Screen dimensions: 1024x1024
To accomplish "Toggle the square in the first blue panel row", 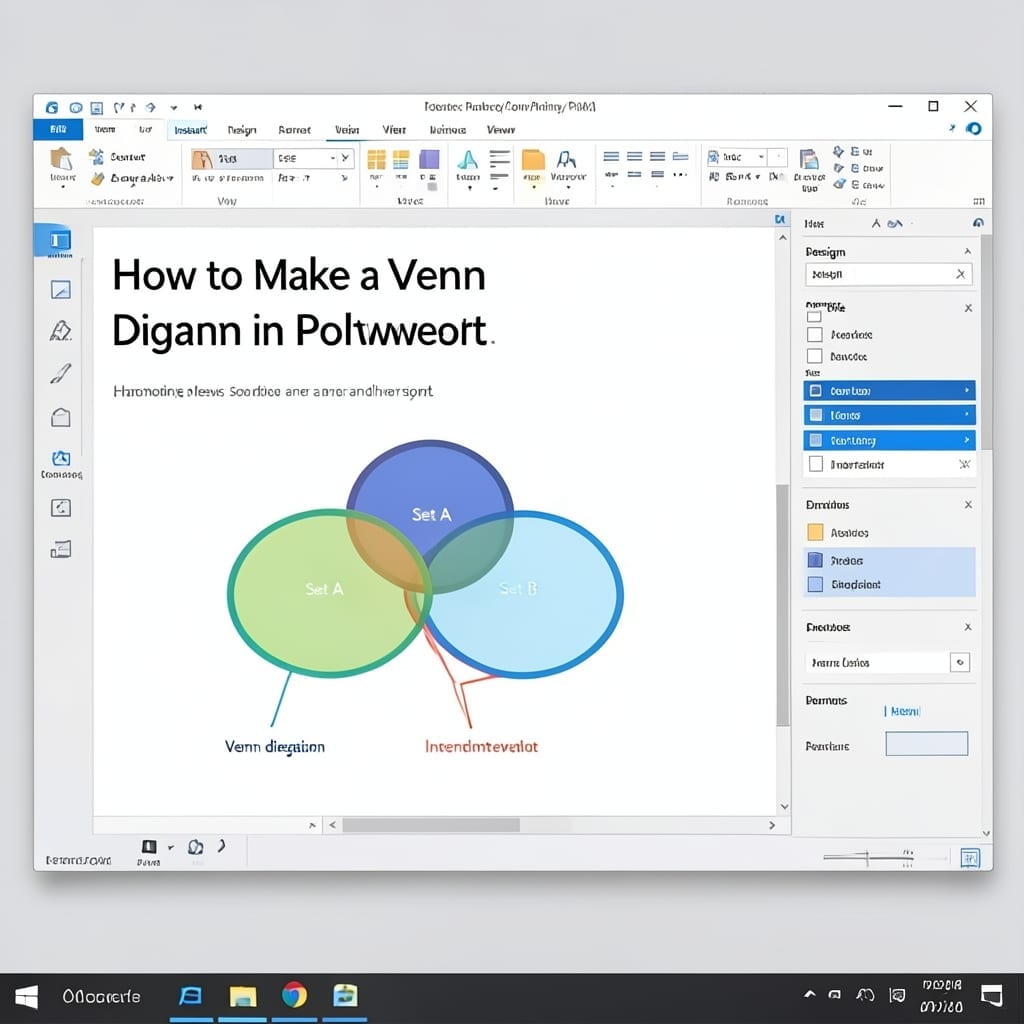I will (x=815, y=391).
